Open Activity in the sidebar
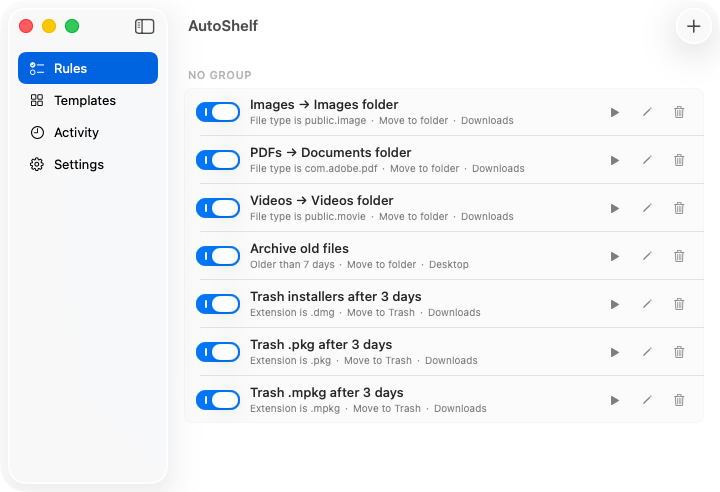Screen dimensions: 720x492 click(88, 132)
